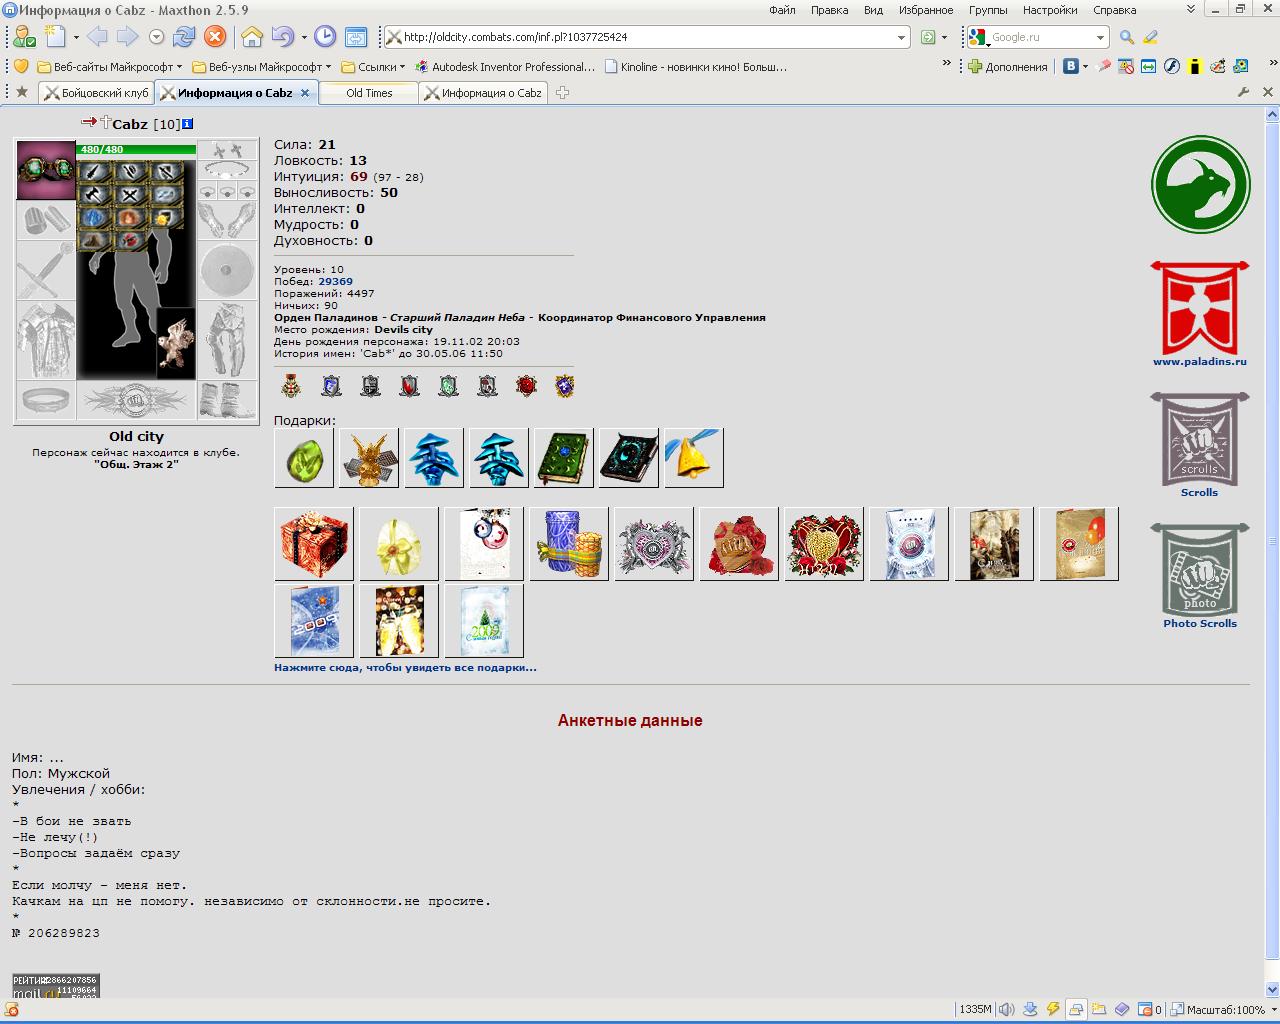The image size is (1280, 1024).
Task: Click the yellow info toolbar icon
Action: (1194, 67)
